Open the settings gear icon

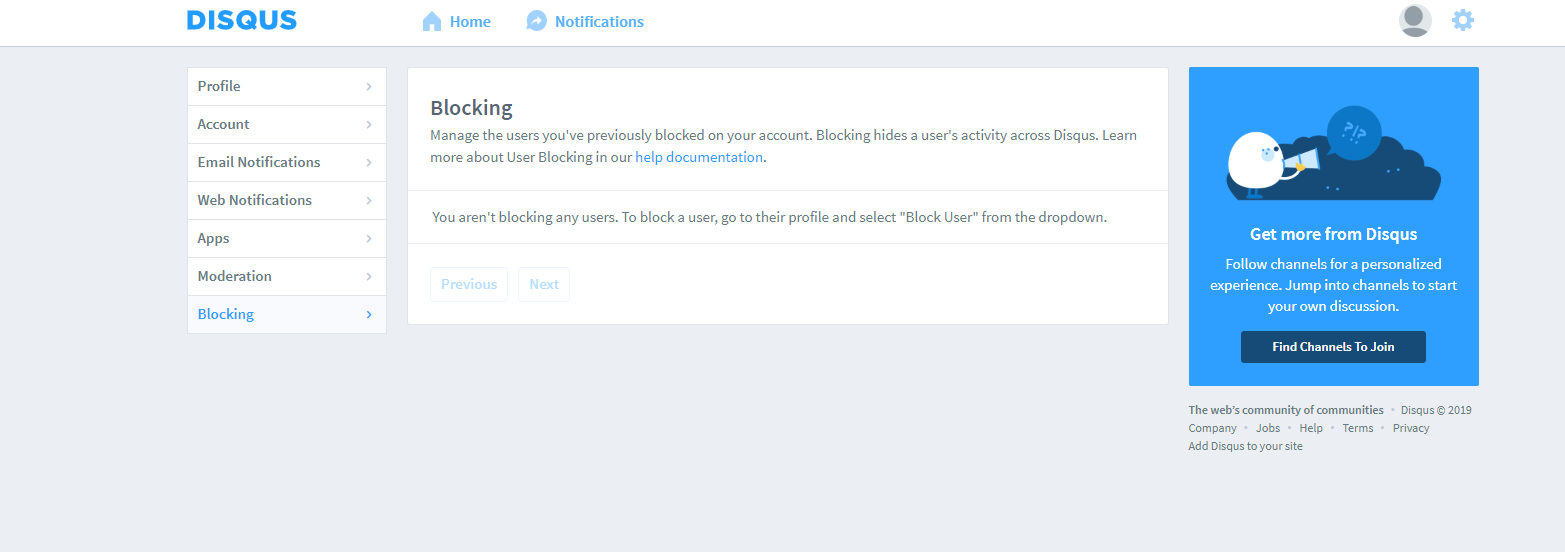pos(1462,21)
